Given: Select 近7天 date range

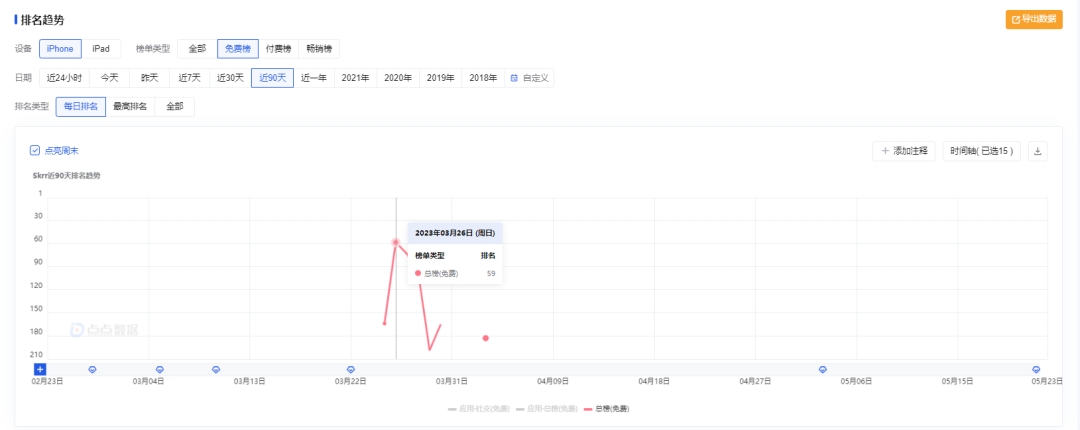Looking at the screenshot, I should [189, 78].
